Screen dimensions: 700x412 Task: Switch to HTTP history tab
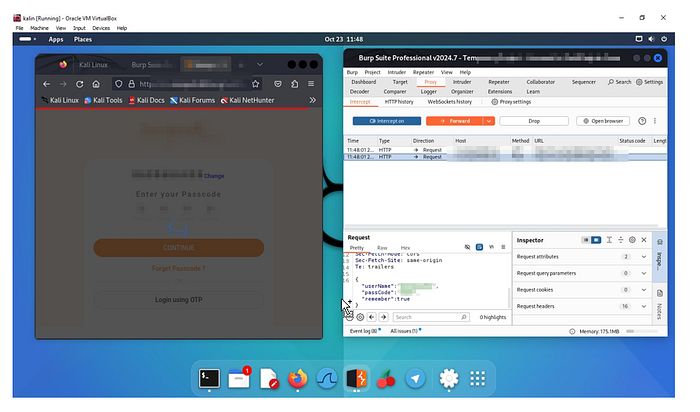point(399,102)
